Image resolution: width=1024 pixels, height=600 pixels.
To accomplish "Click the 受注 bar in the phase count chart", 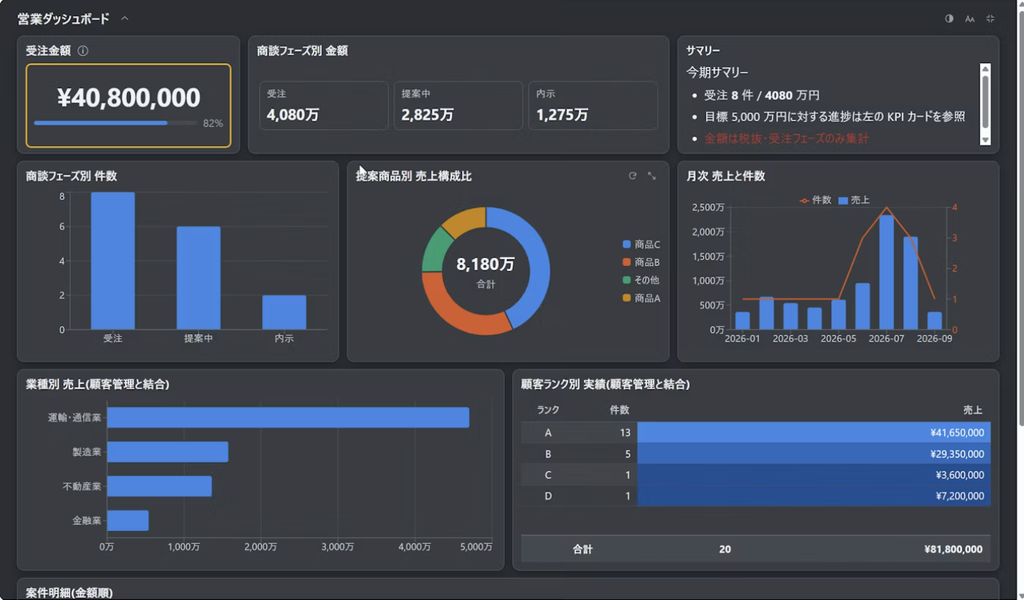I will click(x=112, y=261).
